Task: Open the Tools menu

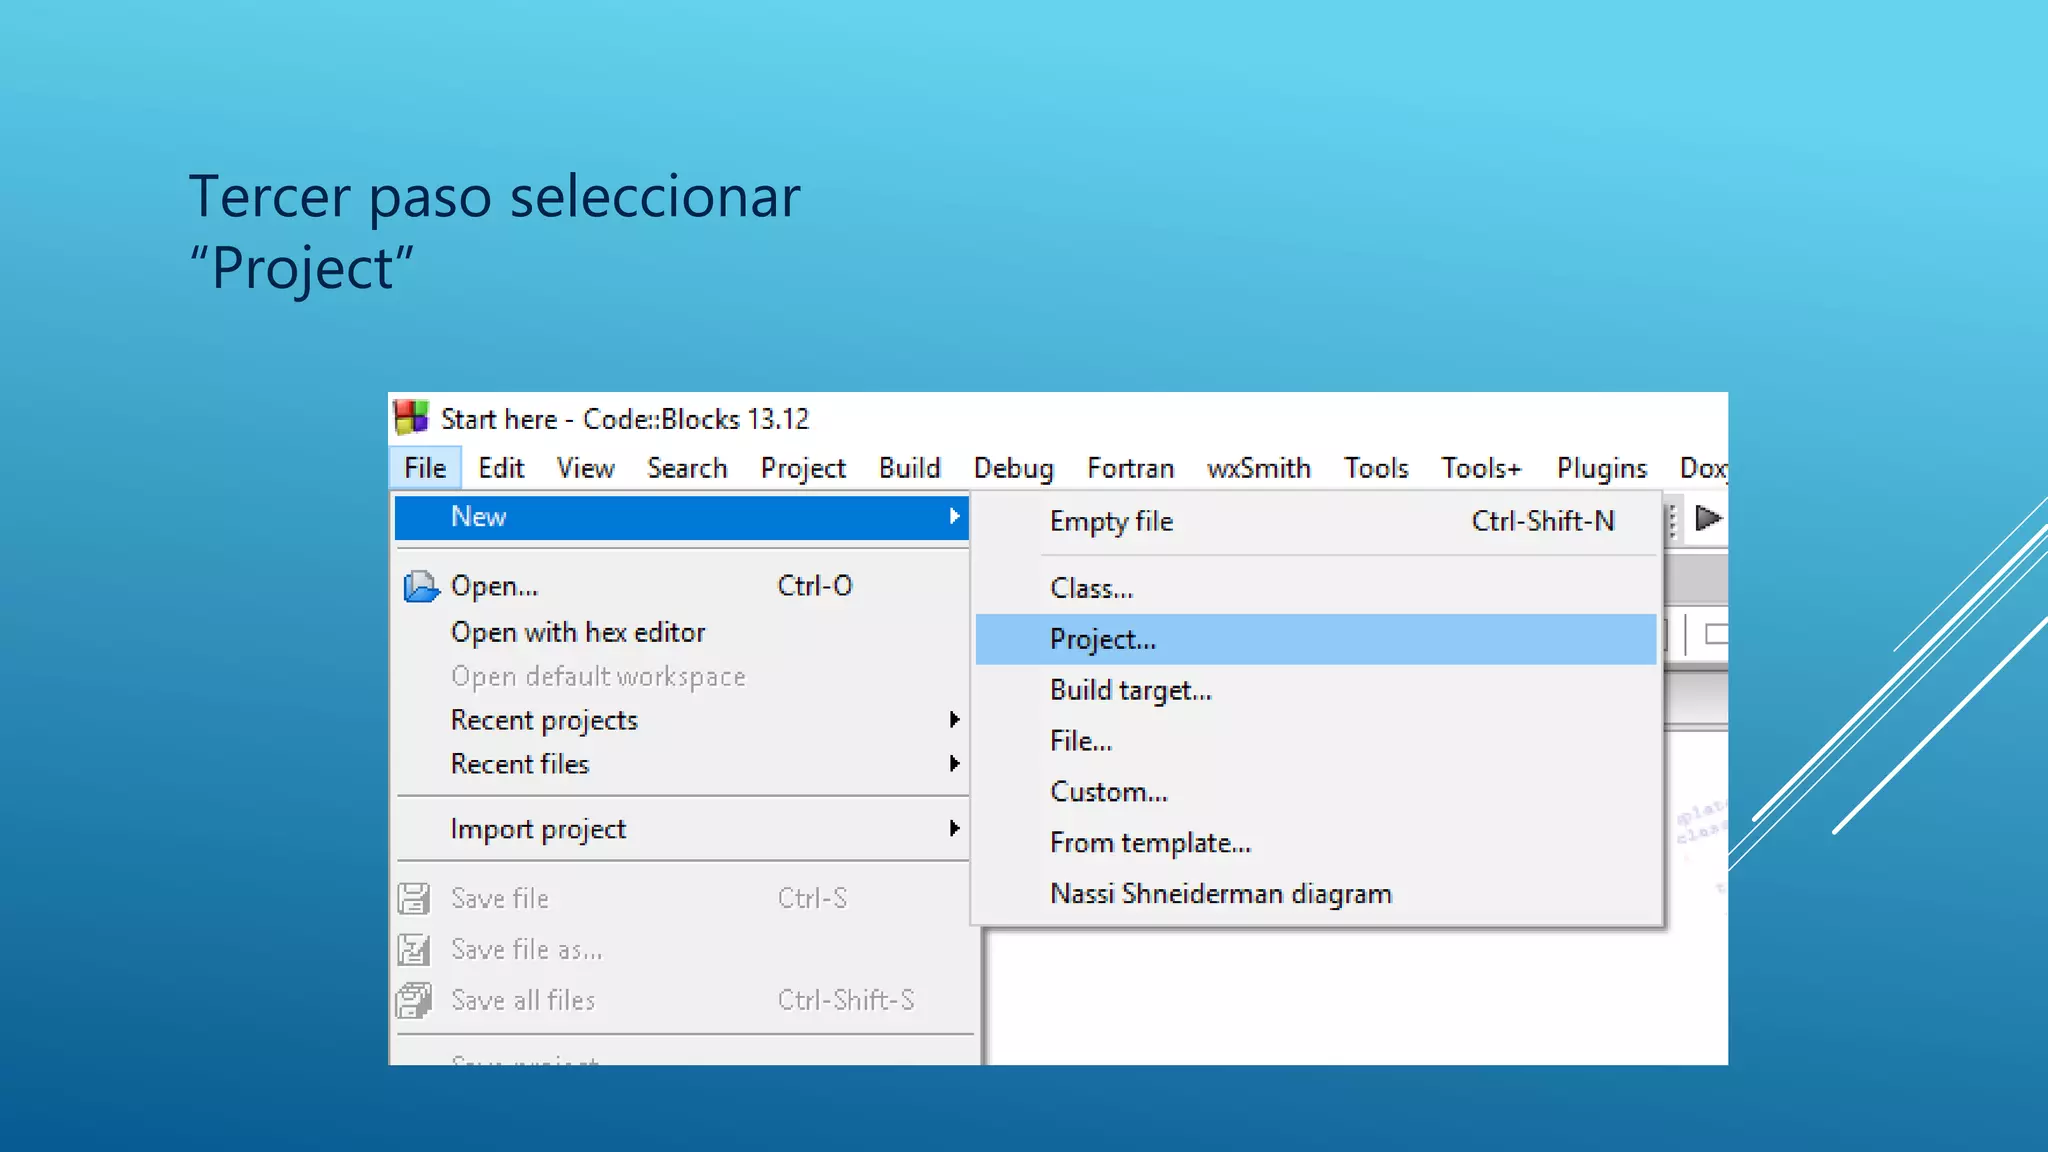Action: point(1376,468)
